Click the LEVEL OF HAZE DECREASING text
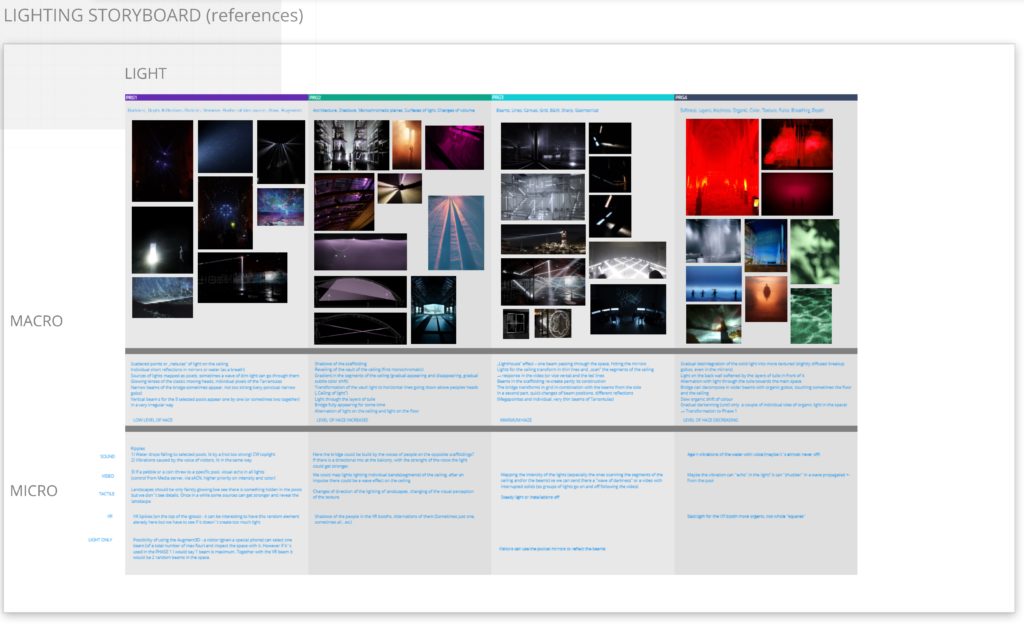This screenshot has height=627, width=1024. click(711, 420)
